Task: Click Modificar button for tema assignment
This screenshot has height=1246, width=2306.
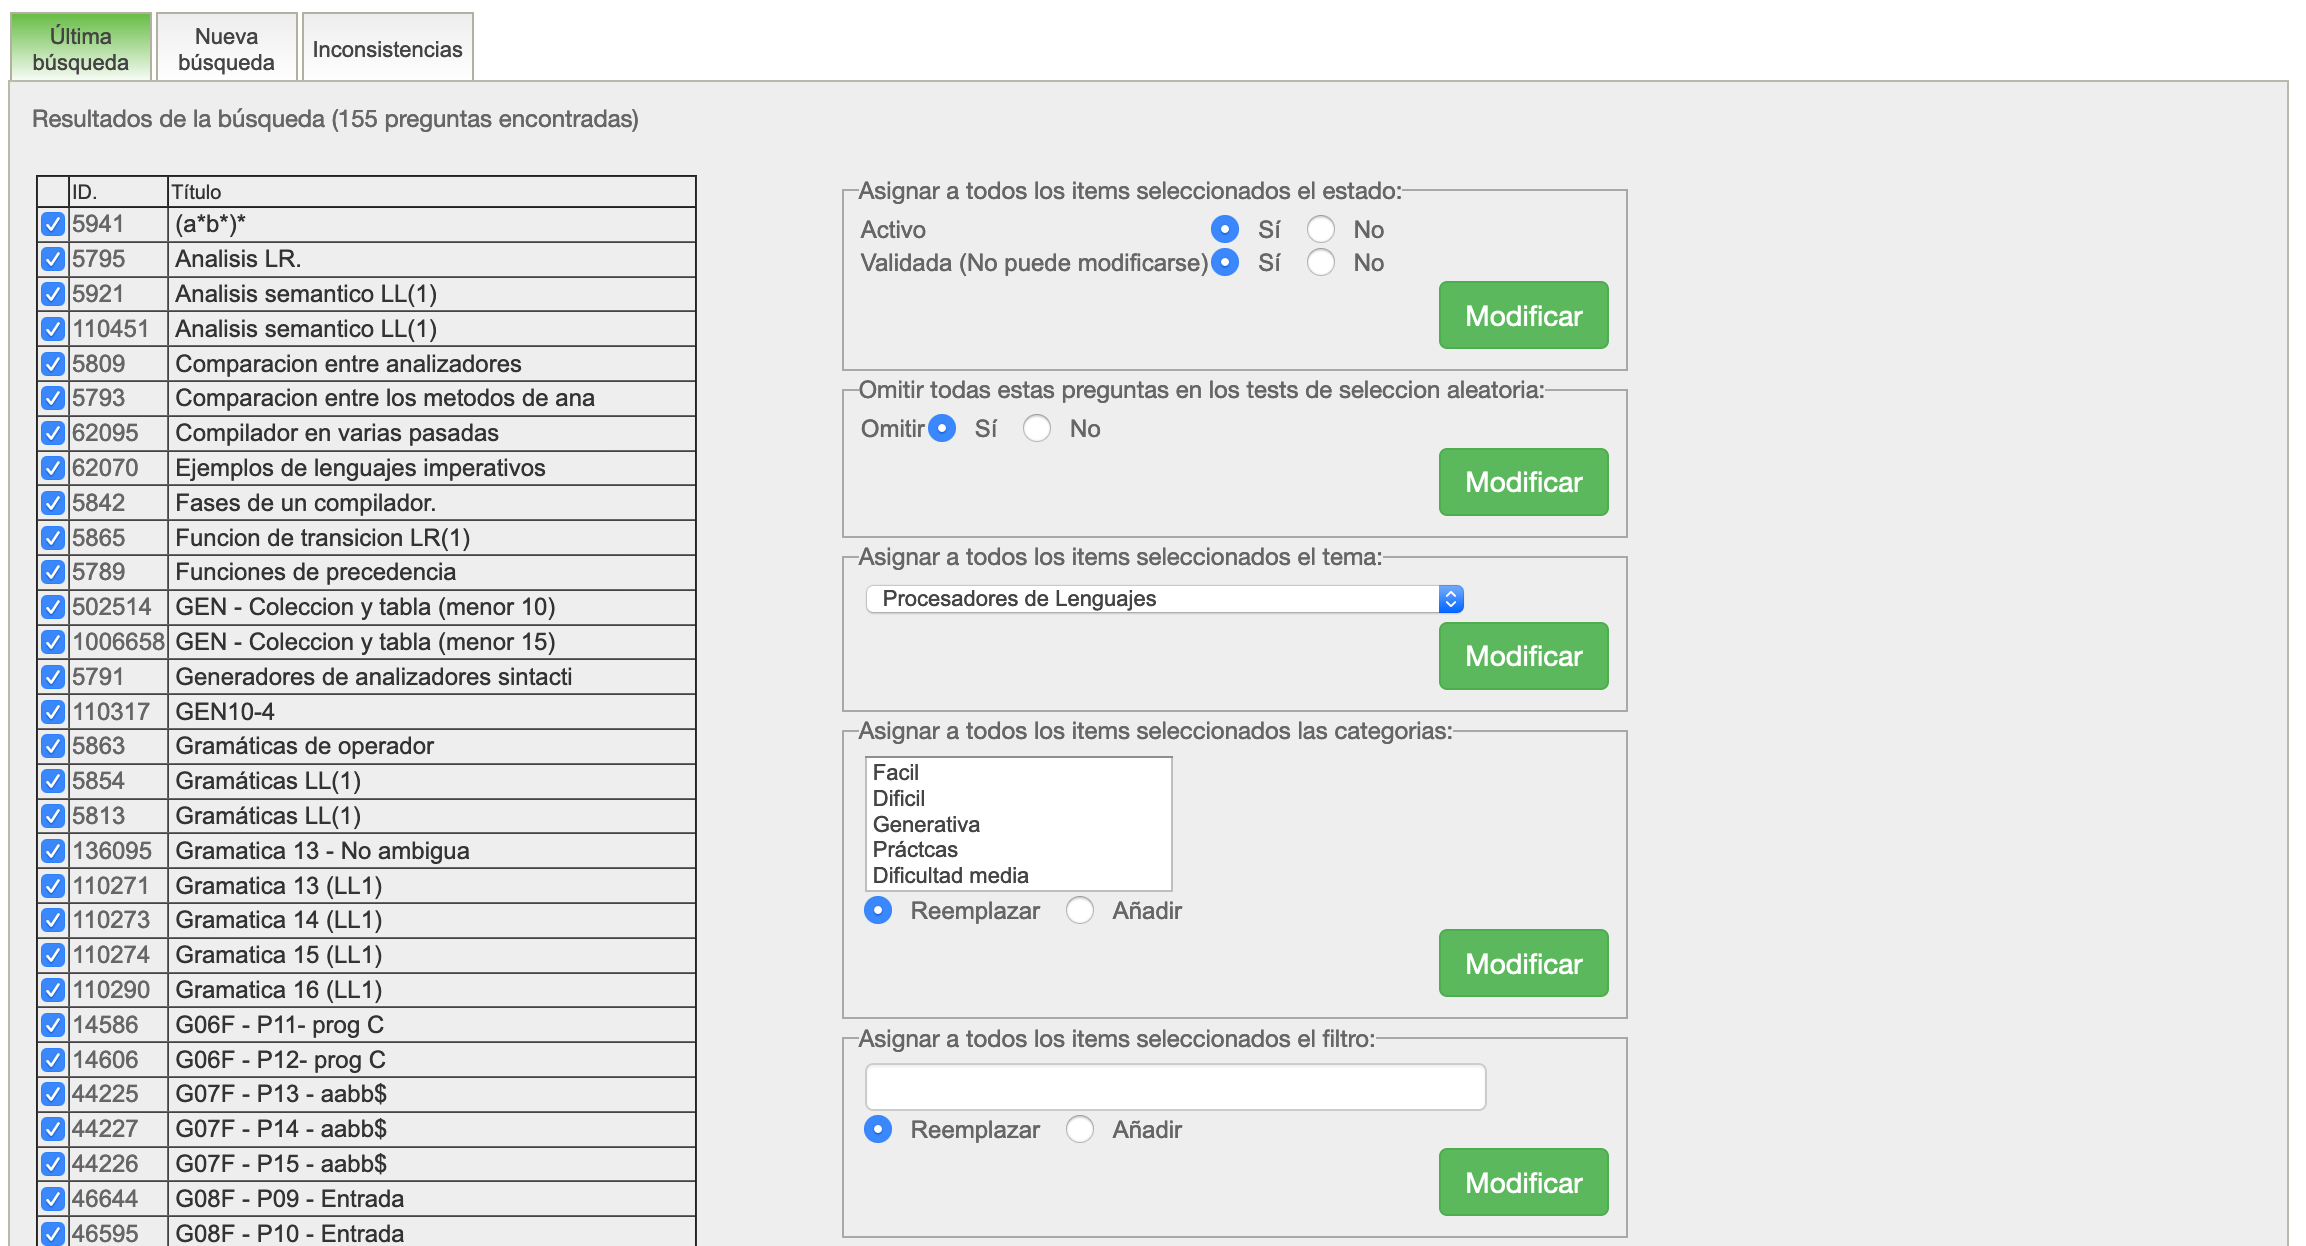Action: [x=1522, y=656]
